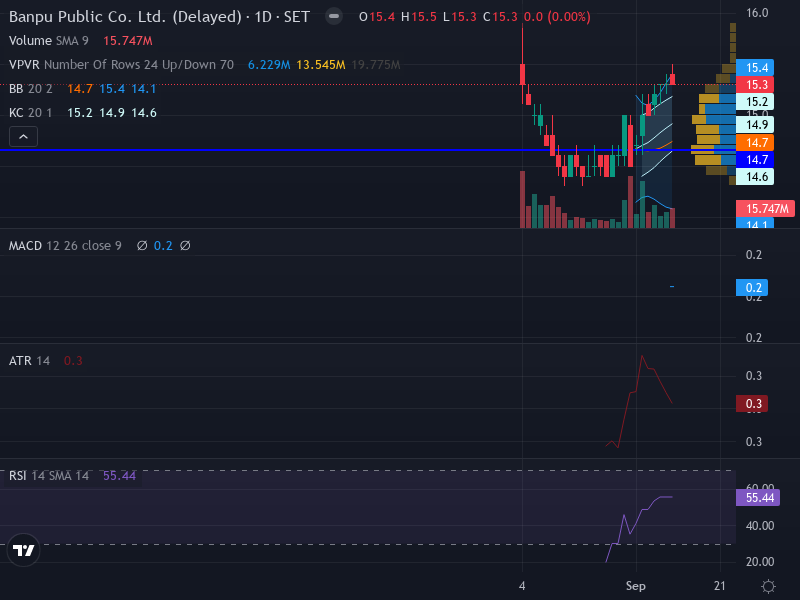The width and height of the screenshot is (800, 600).
Task: Click the Sep date on time axis
Action: [x=636, y=586]
